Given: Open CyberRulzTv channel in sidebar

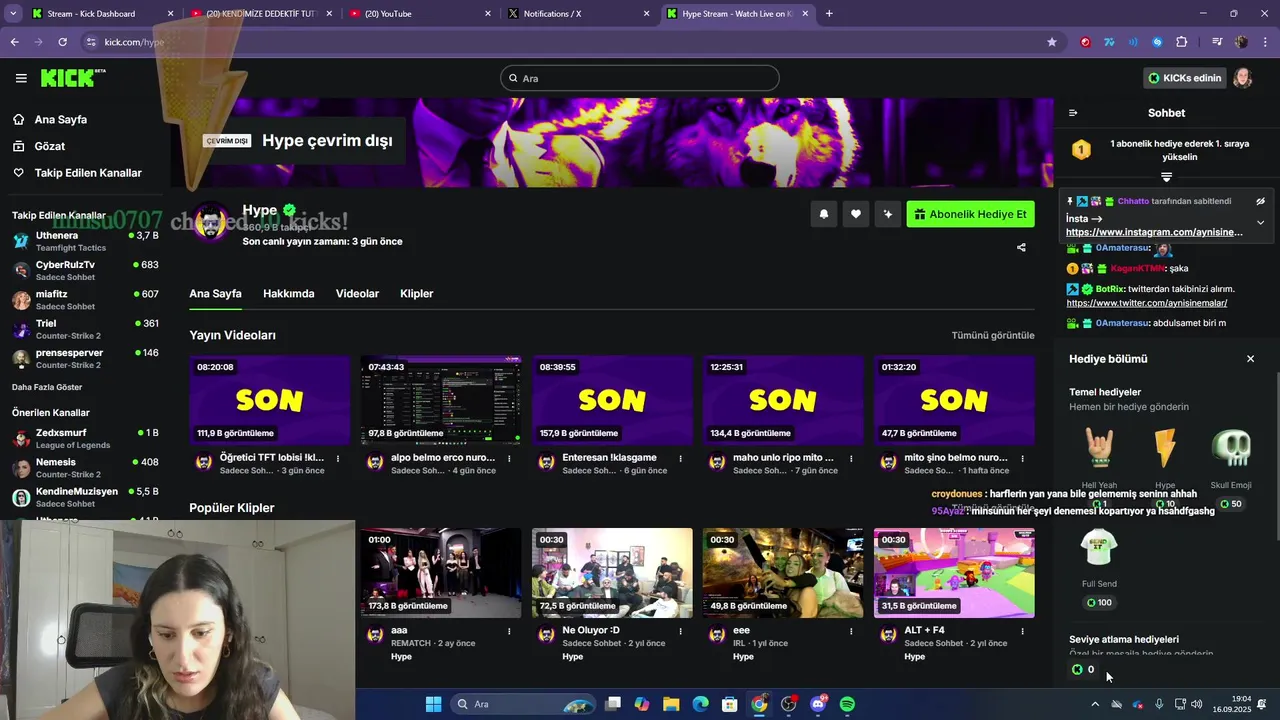Looking at the screenshot, I should point(85,270).
